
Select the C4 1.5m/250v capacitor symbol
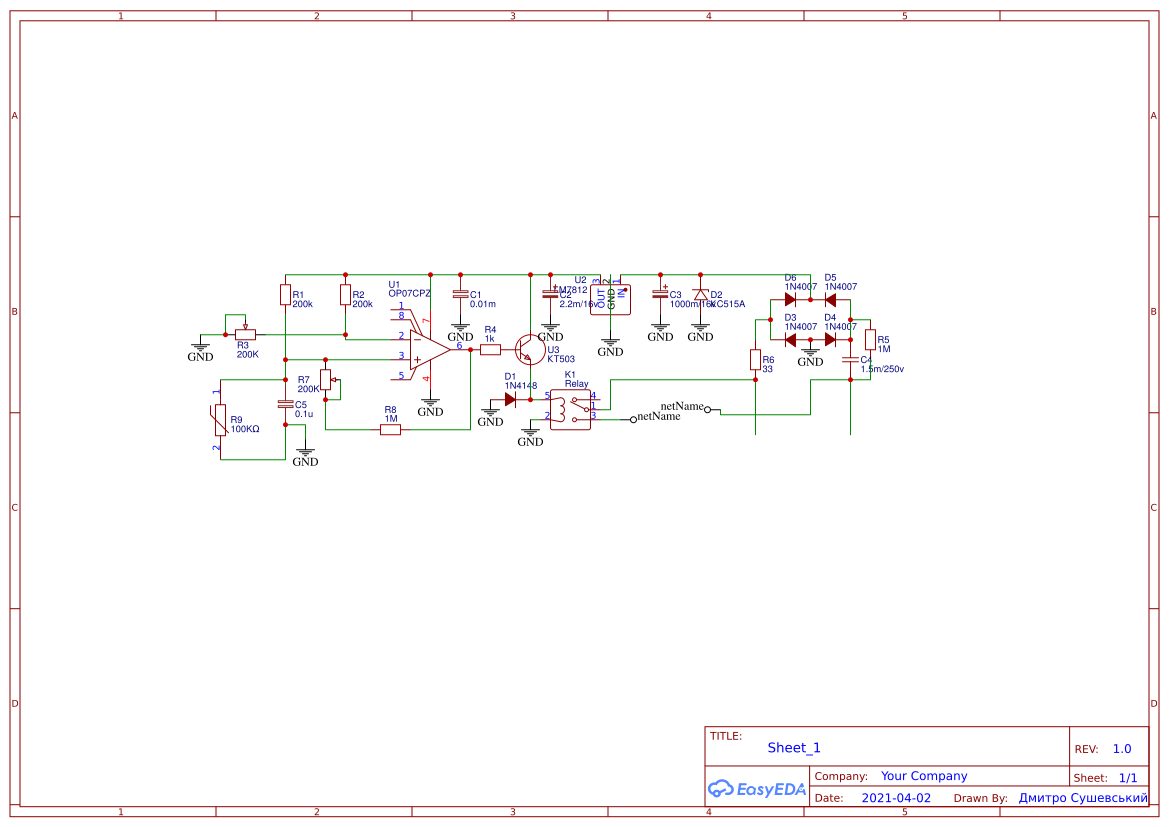(851, 359)
